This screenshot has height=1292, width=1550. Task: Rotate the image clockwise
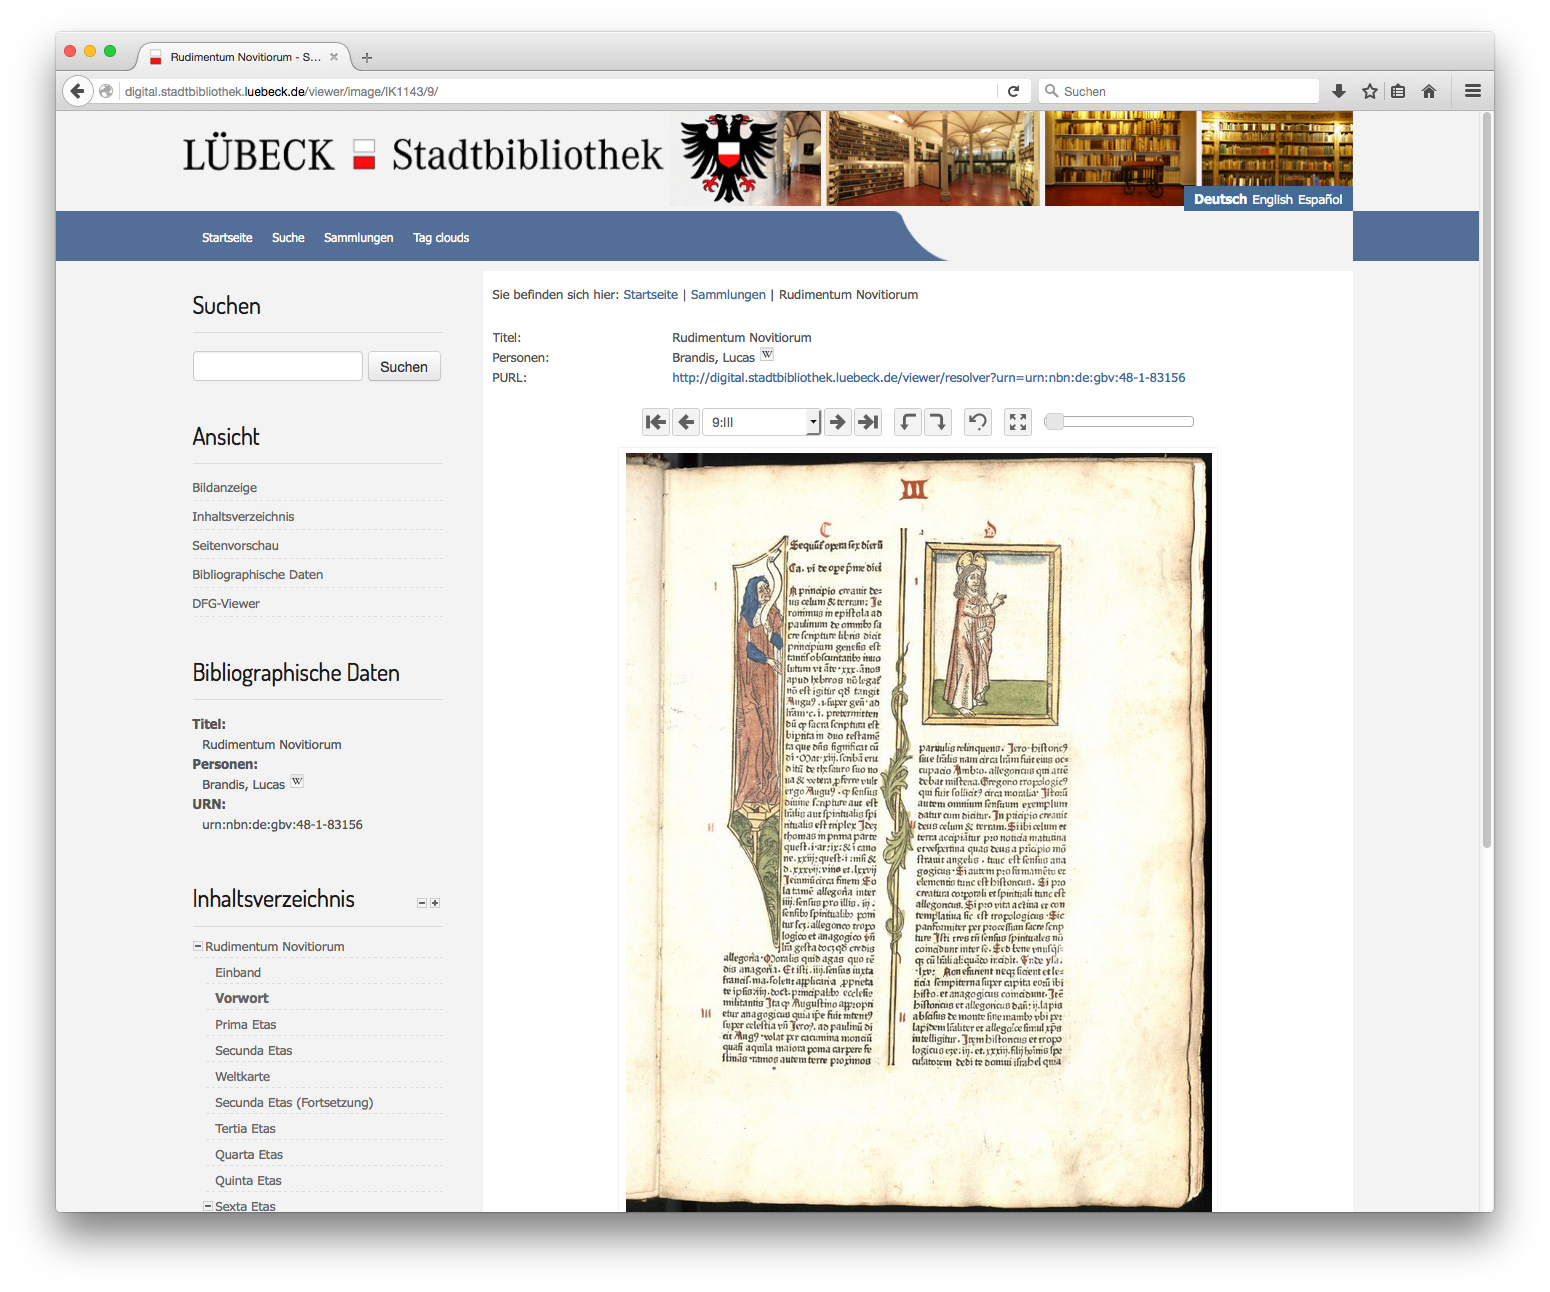pyautogui.click(x=937, y=422)
